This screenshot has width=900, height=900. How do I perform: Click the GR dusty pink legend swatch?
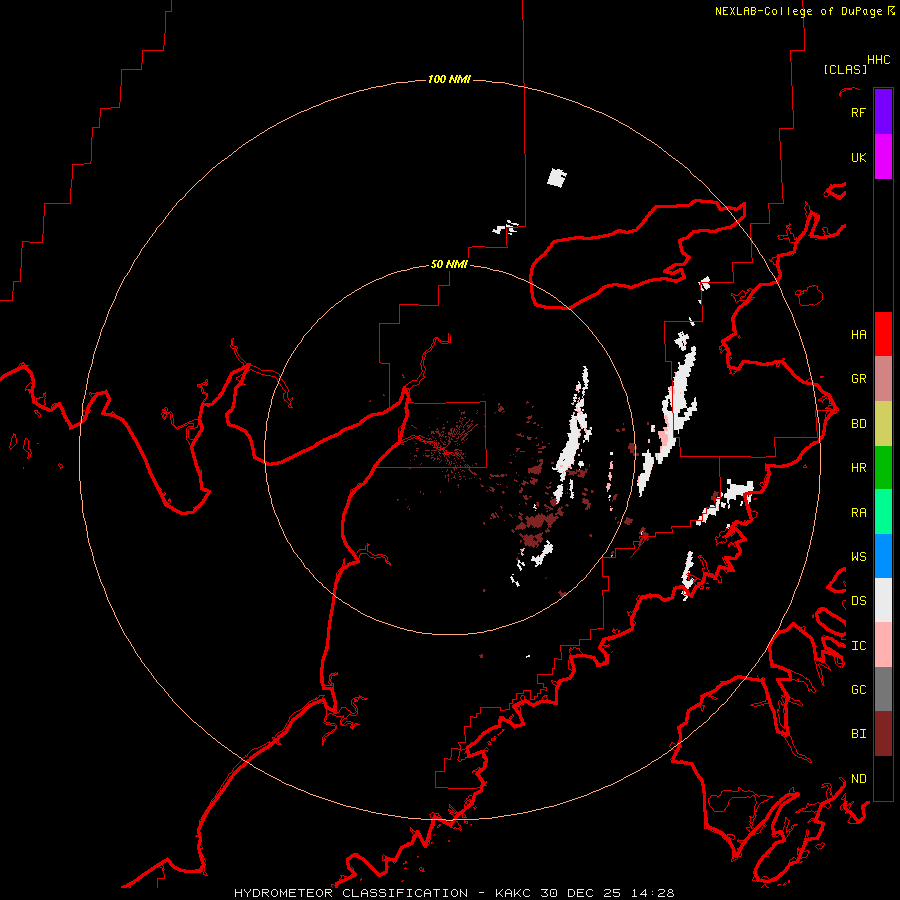point(883,379)
